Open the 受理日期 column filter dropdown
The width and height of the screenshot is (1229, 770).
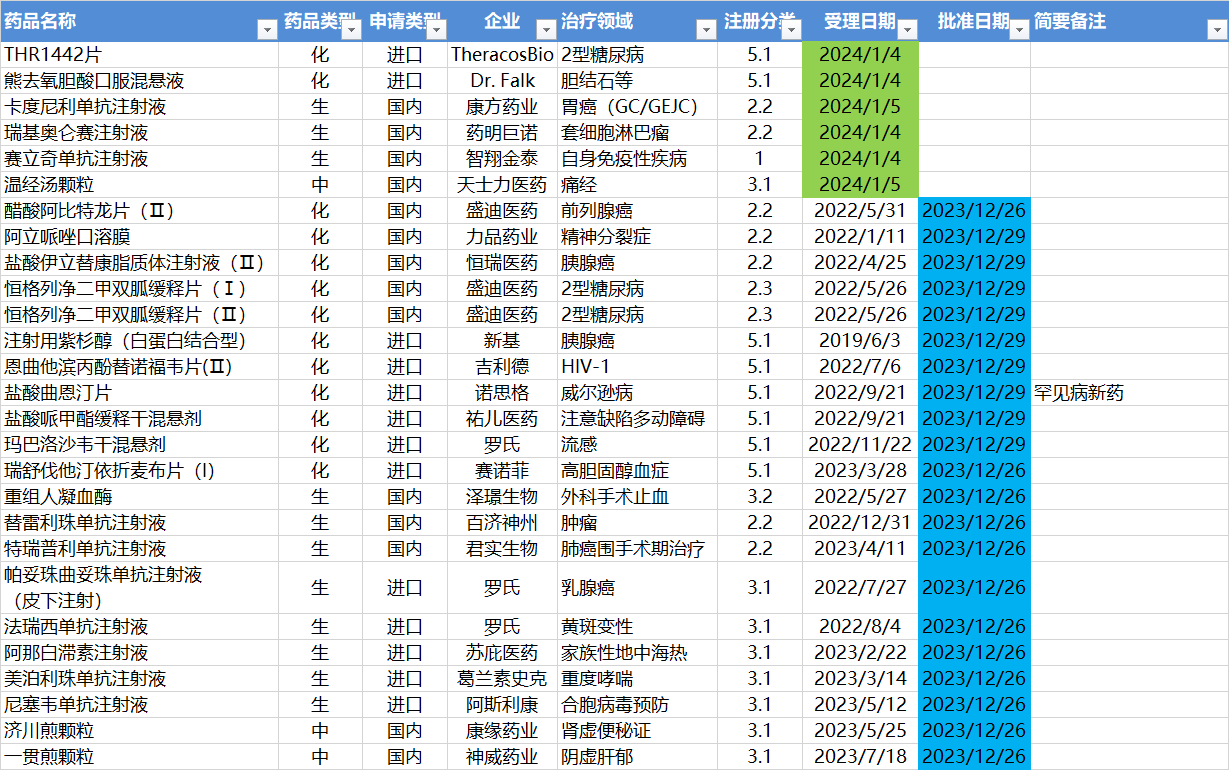[906, 30]
